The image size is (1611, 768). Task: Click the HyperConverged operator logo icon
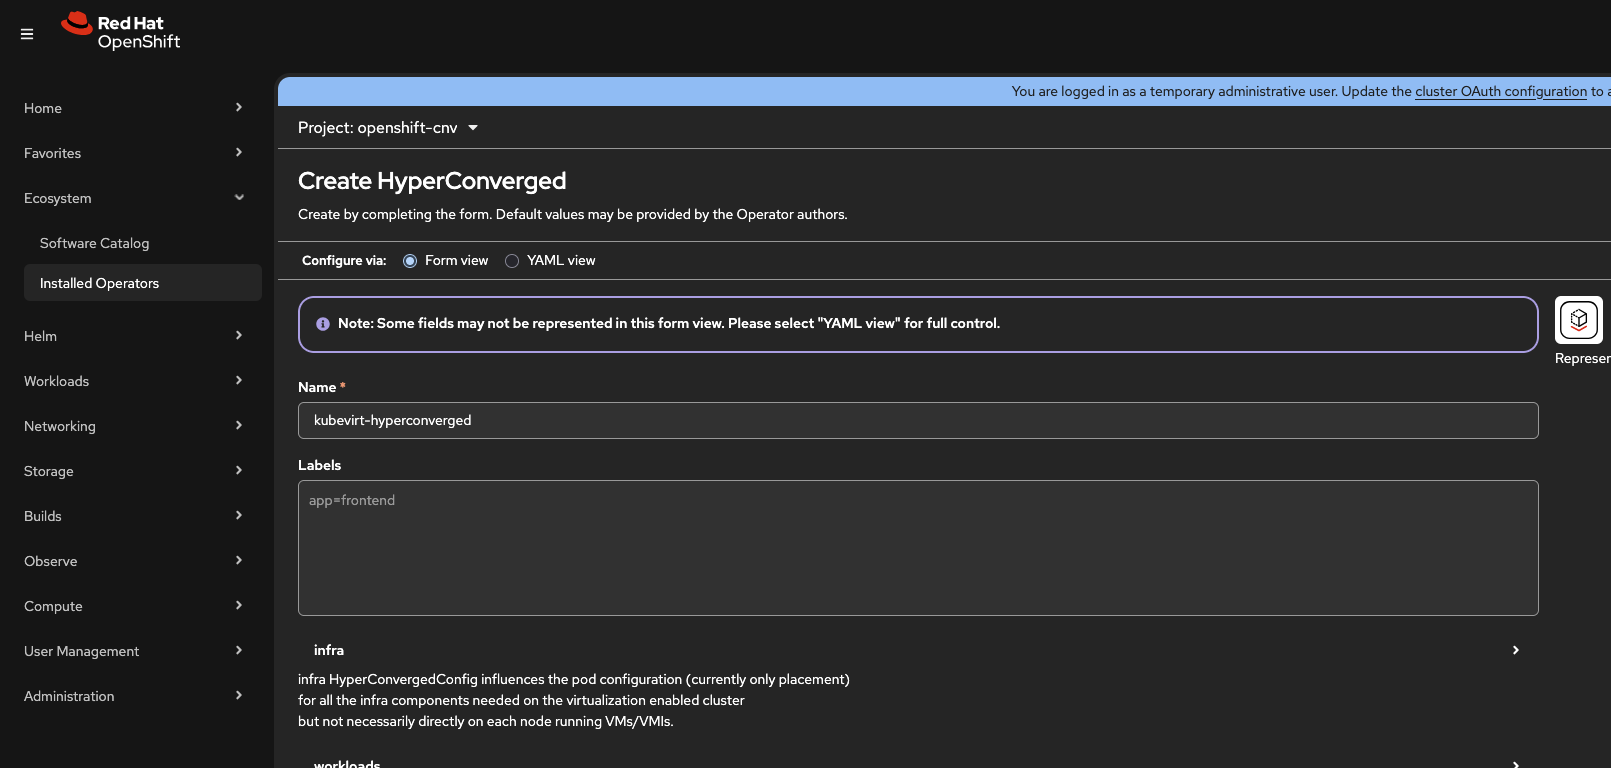[1578, 320]
